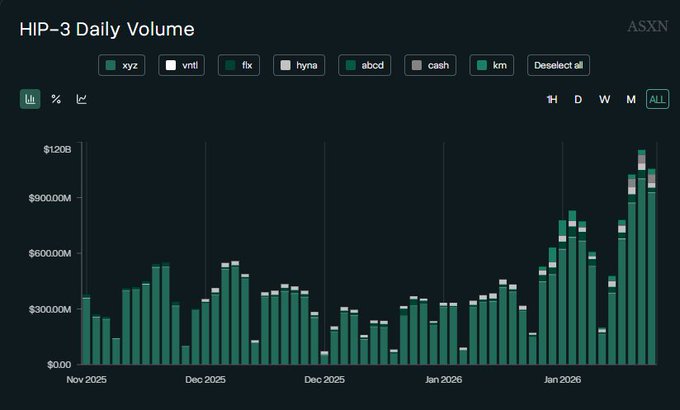The width and height of the screenshot is (680, 410).
Task: Choose the W weekly timeframe
Action: pos(604,99)
